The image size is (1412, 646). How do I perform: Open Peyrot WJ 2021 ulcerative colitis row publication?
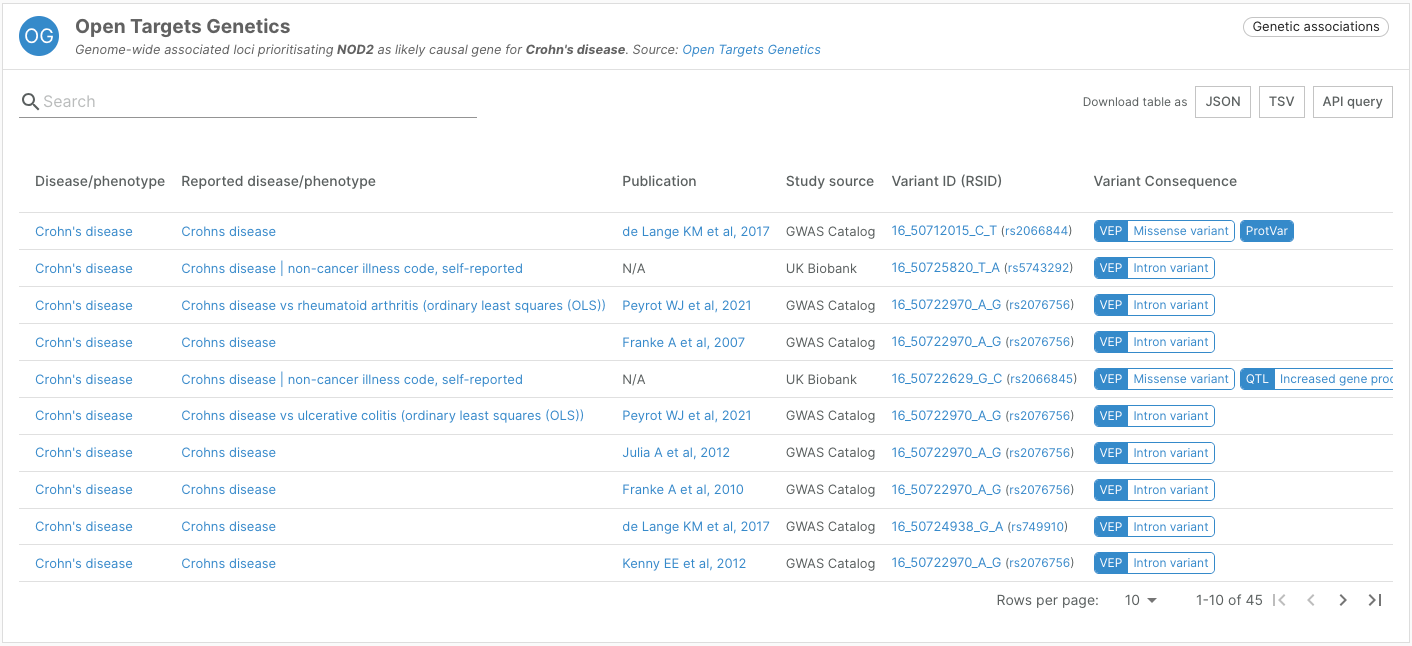click(x=686, y=415)
